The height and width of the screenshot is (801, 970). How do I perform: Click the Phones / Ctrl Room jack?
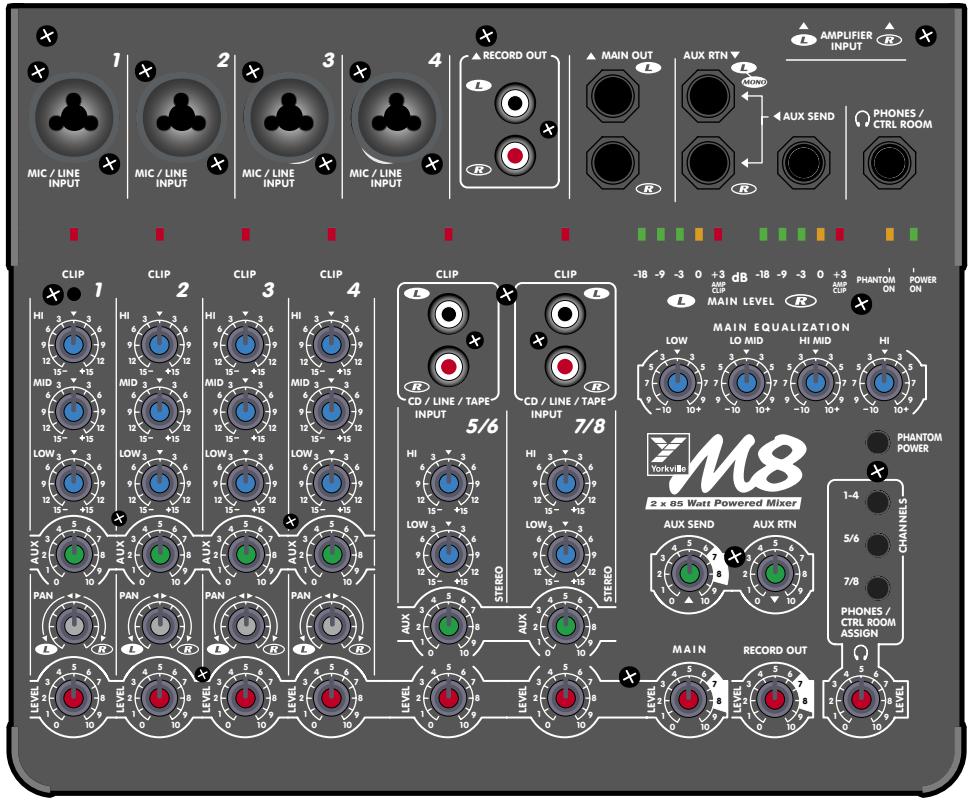pos(890,162)
